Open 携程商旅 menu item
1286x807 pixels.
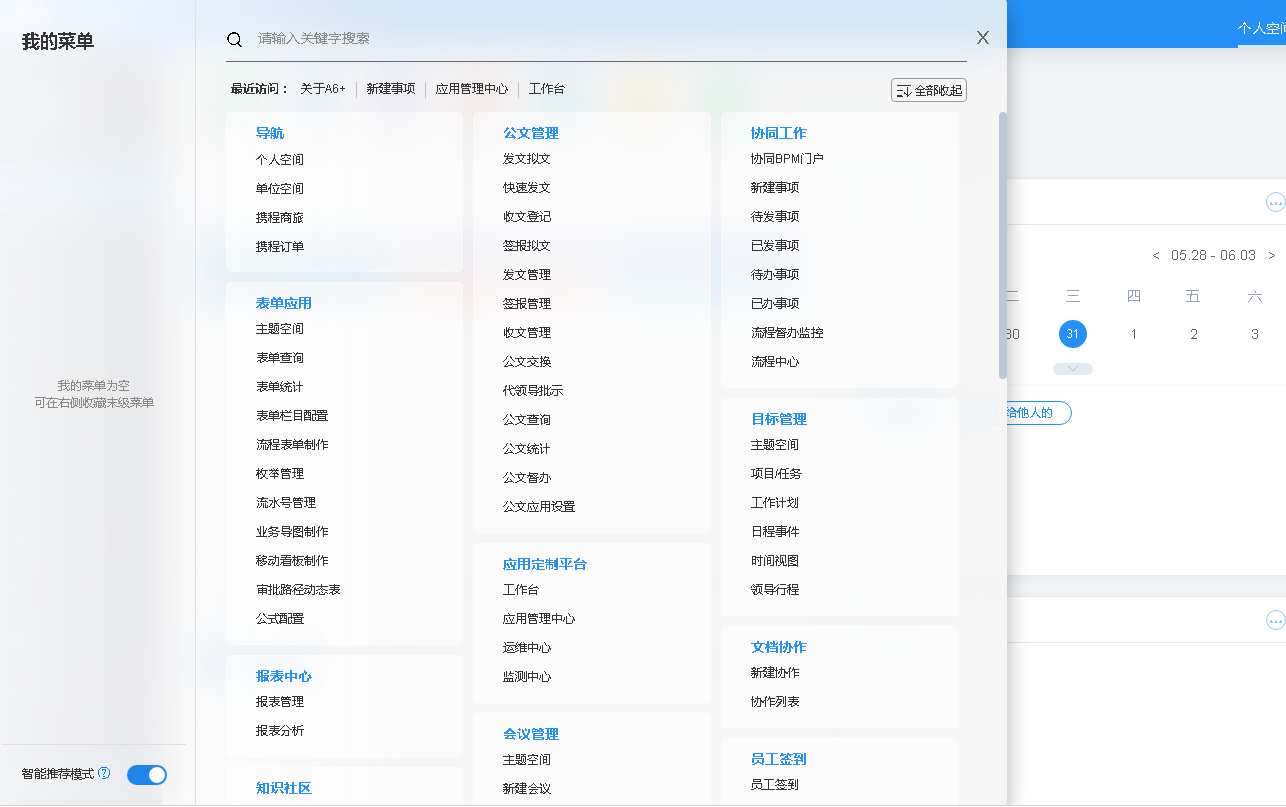280,218
